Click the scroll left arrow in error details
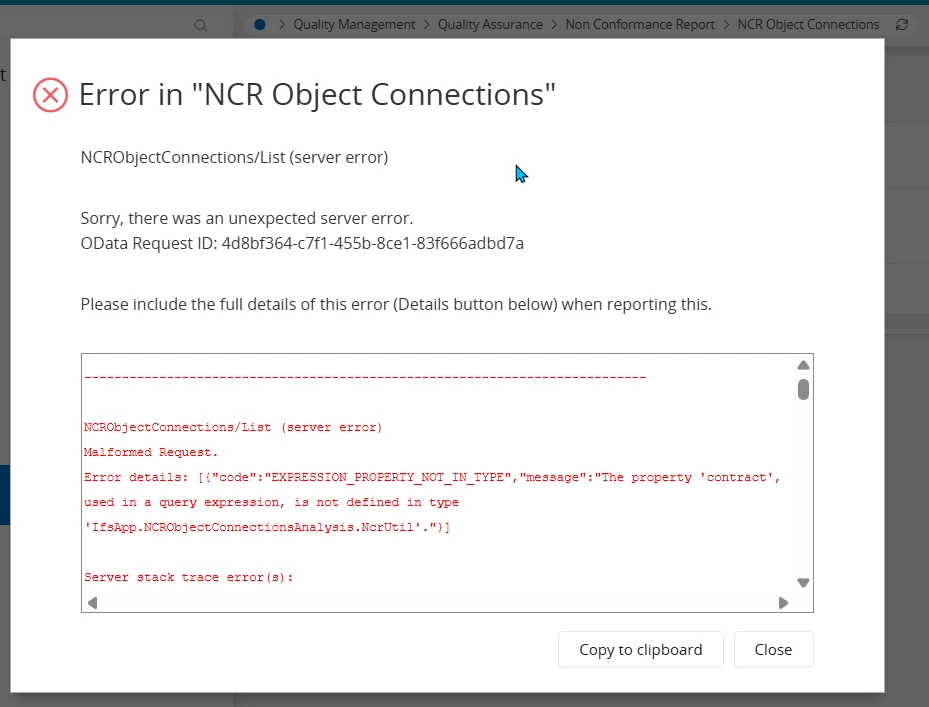The width and height of the screenshot is (929, 707). tap(92, 603)
